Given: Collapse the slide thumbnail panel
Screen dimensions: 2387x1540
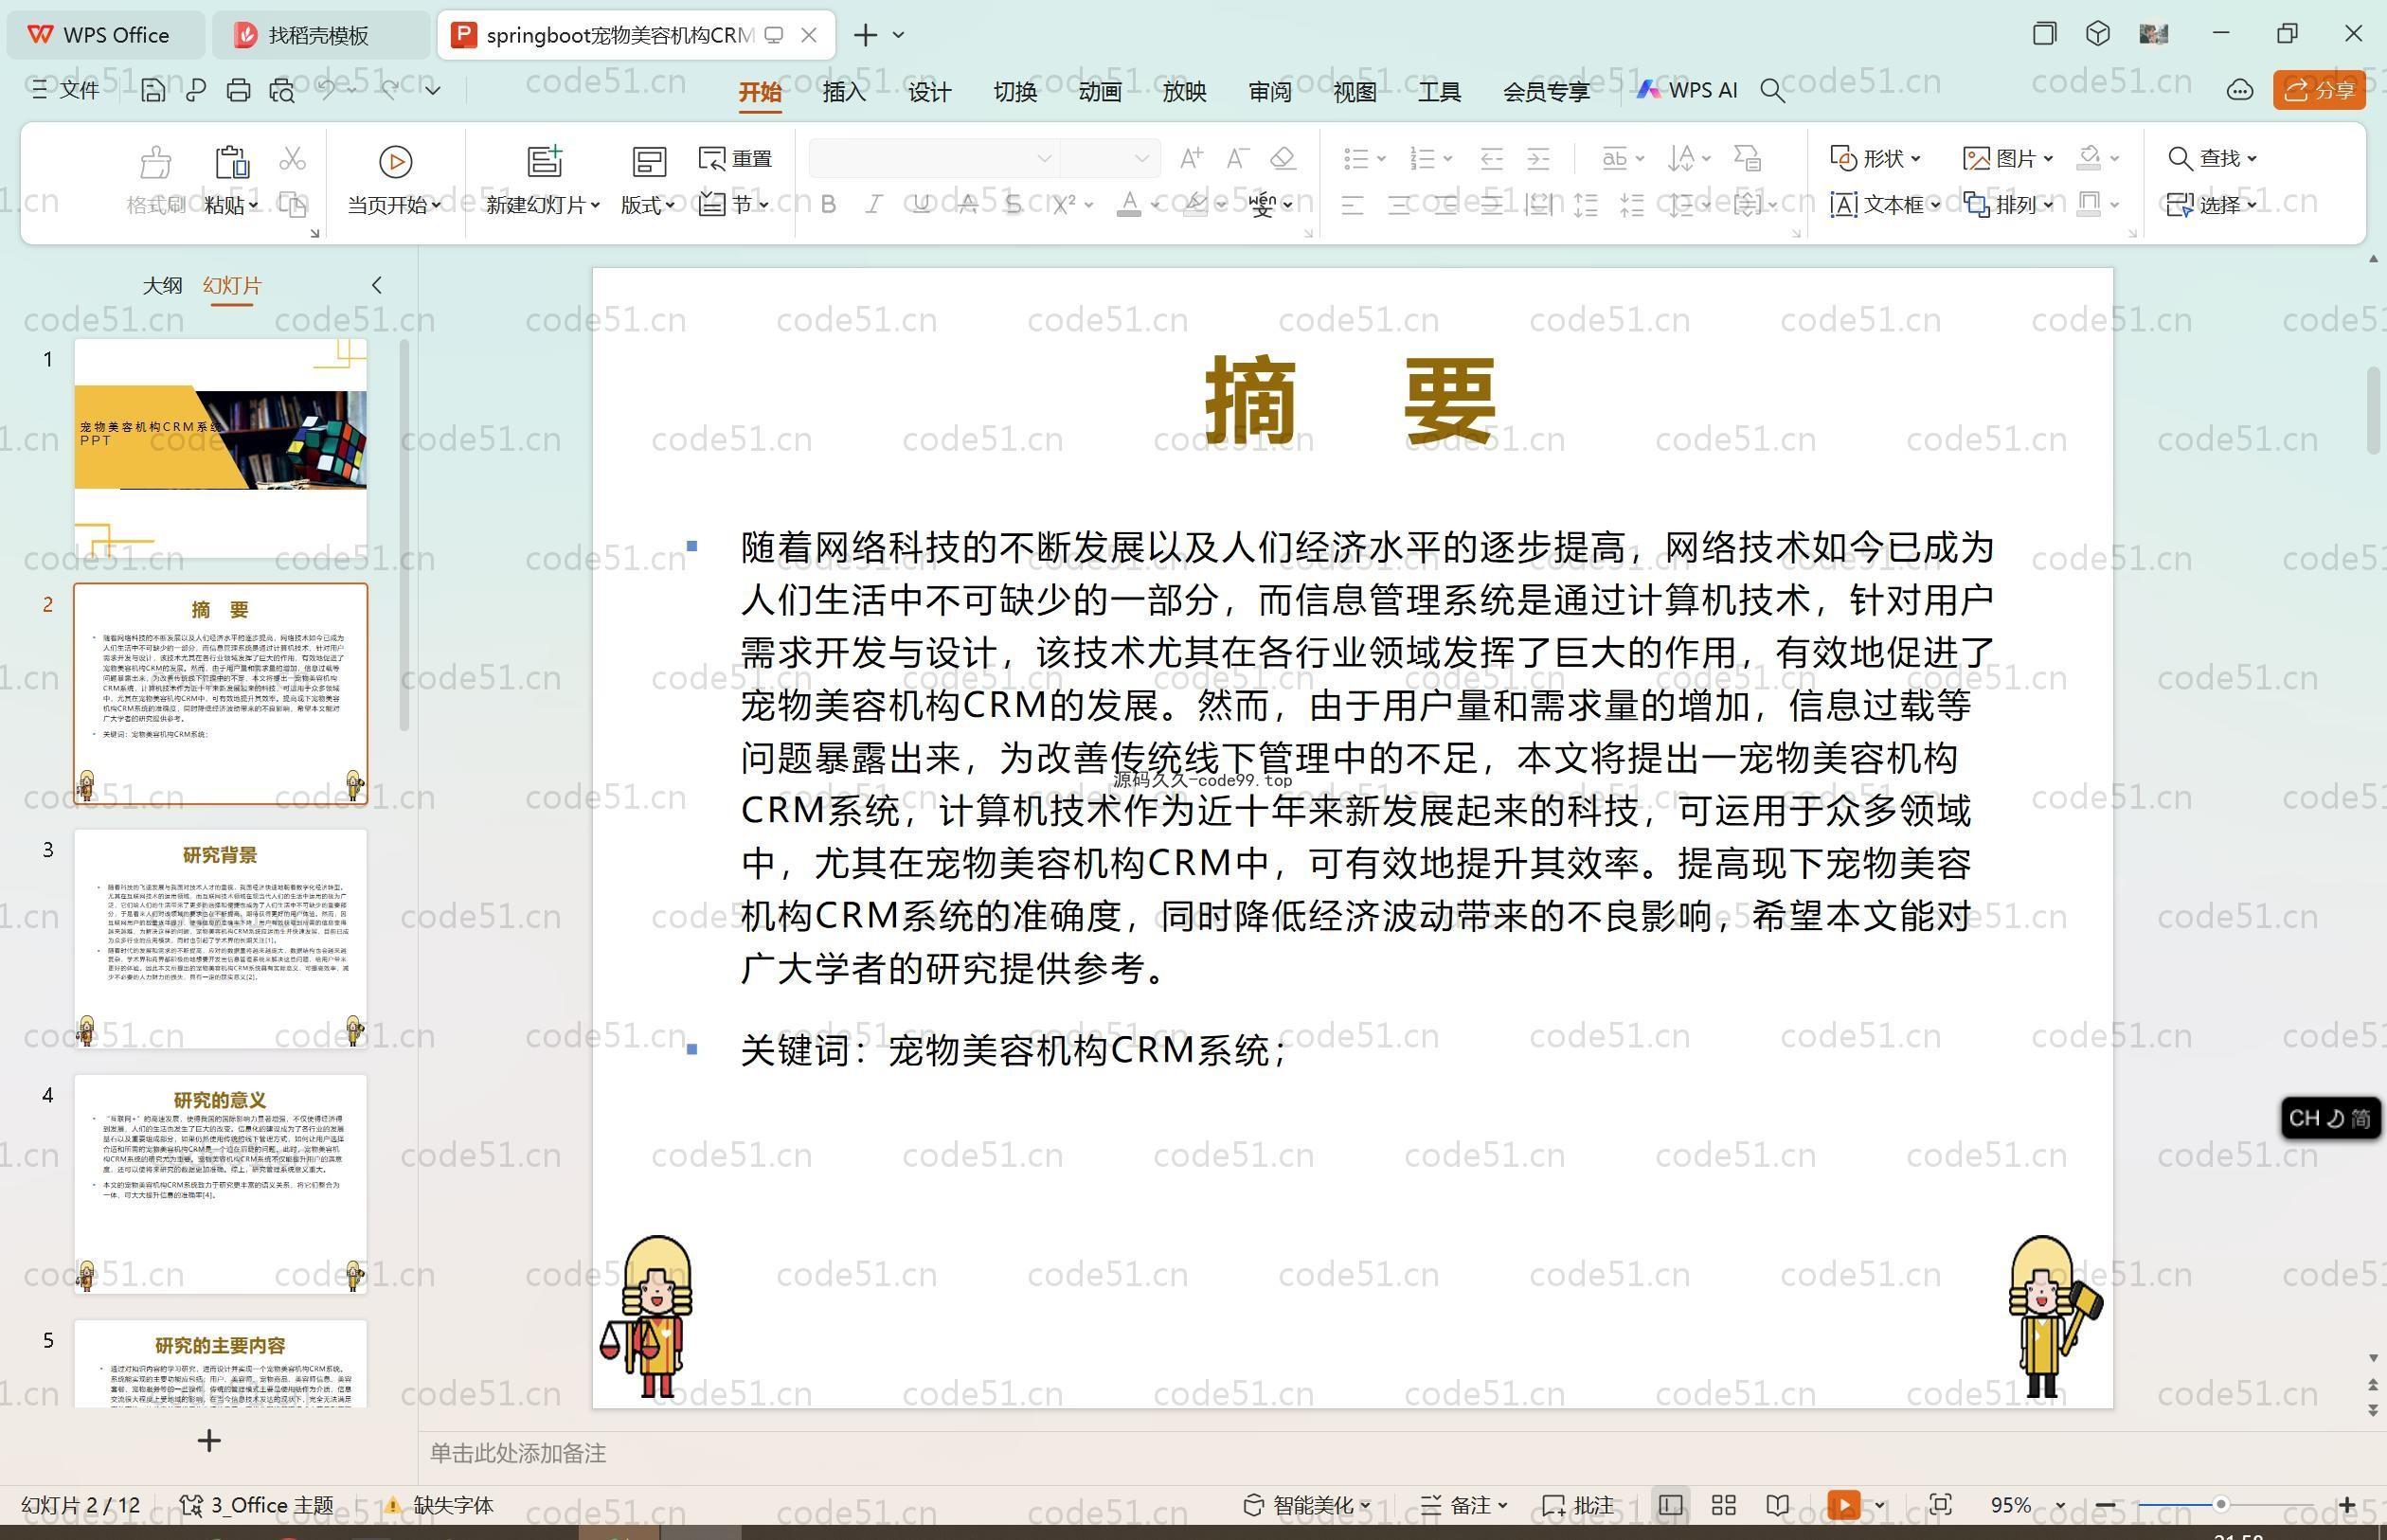Looking at the screenshot, I should coord(377,285).
